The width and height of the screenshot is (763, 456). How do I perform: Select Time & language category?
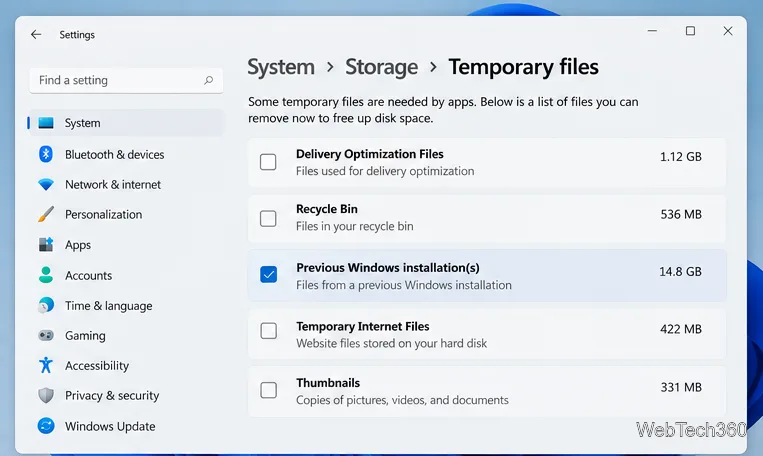pos(127,305)
